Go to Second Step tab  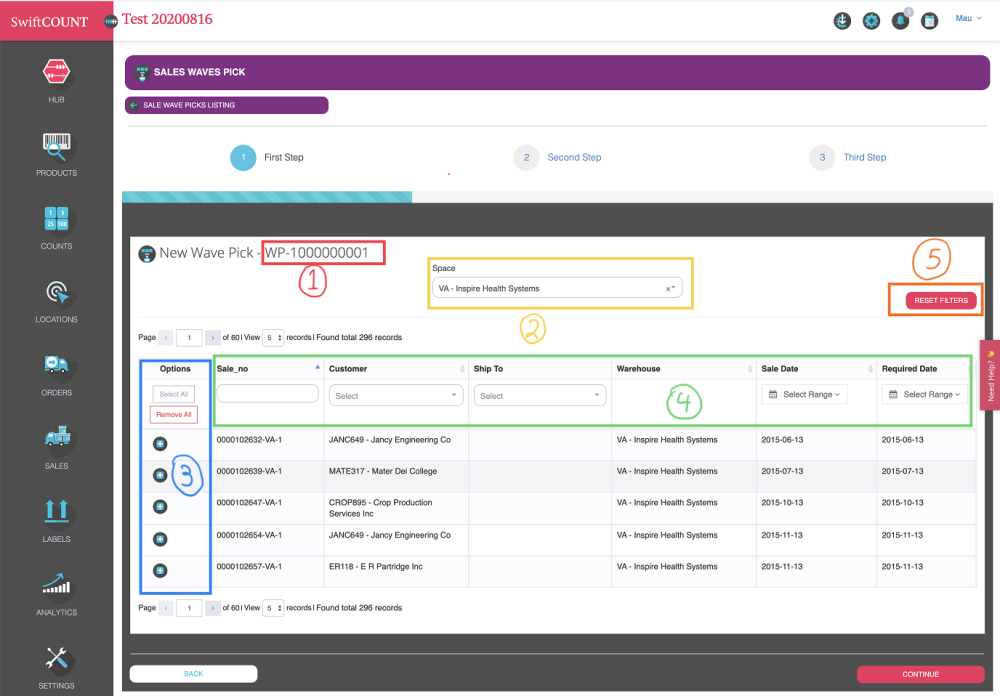pos(557,158)
